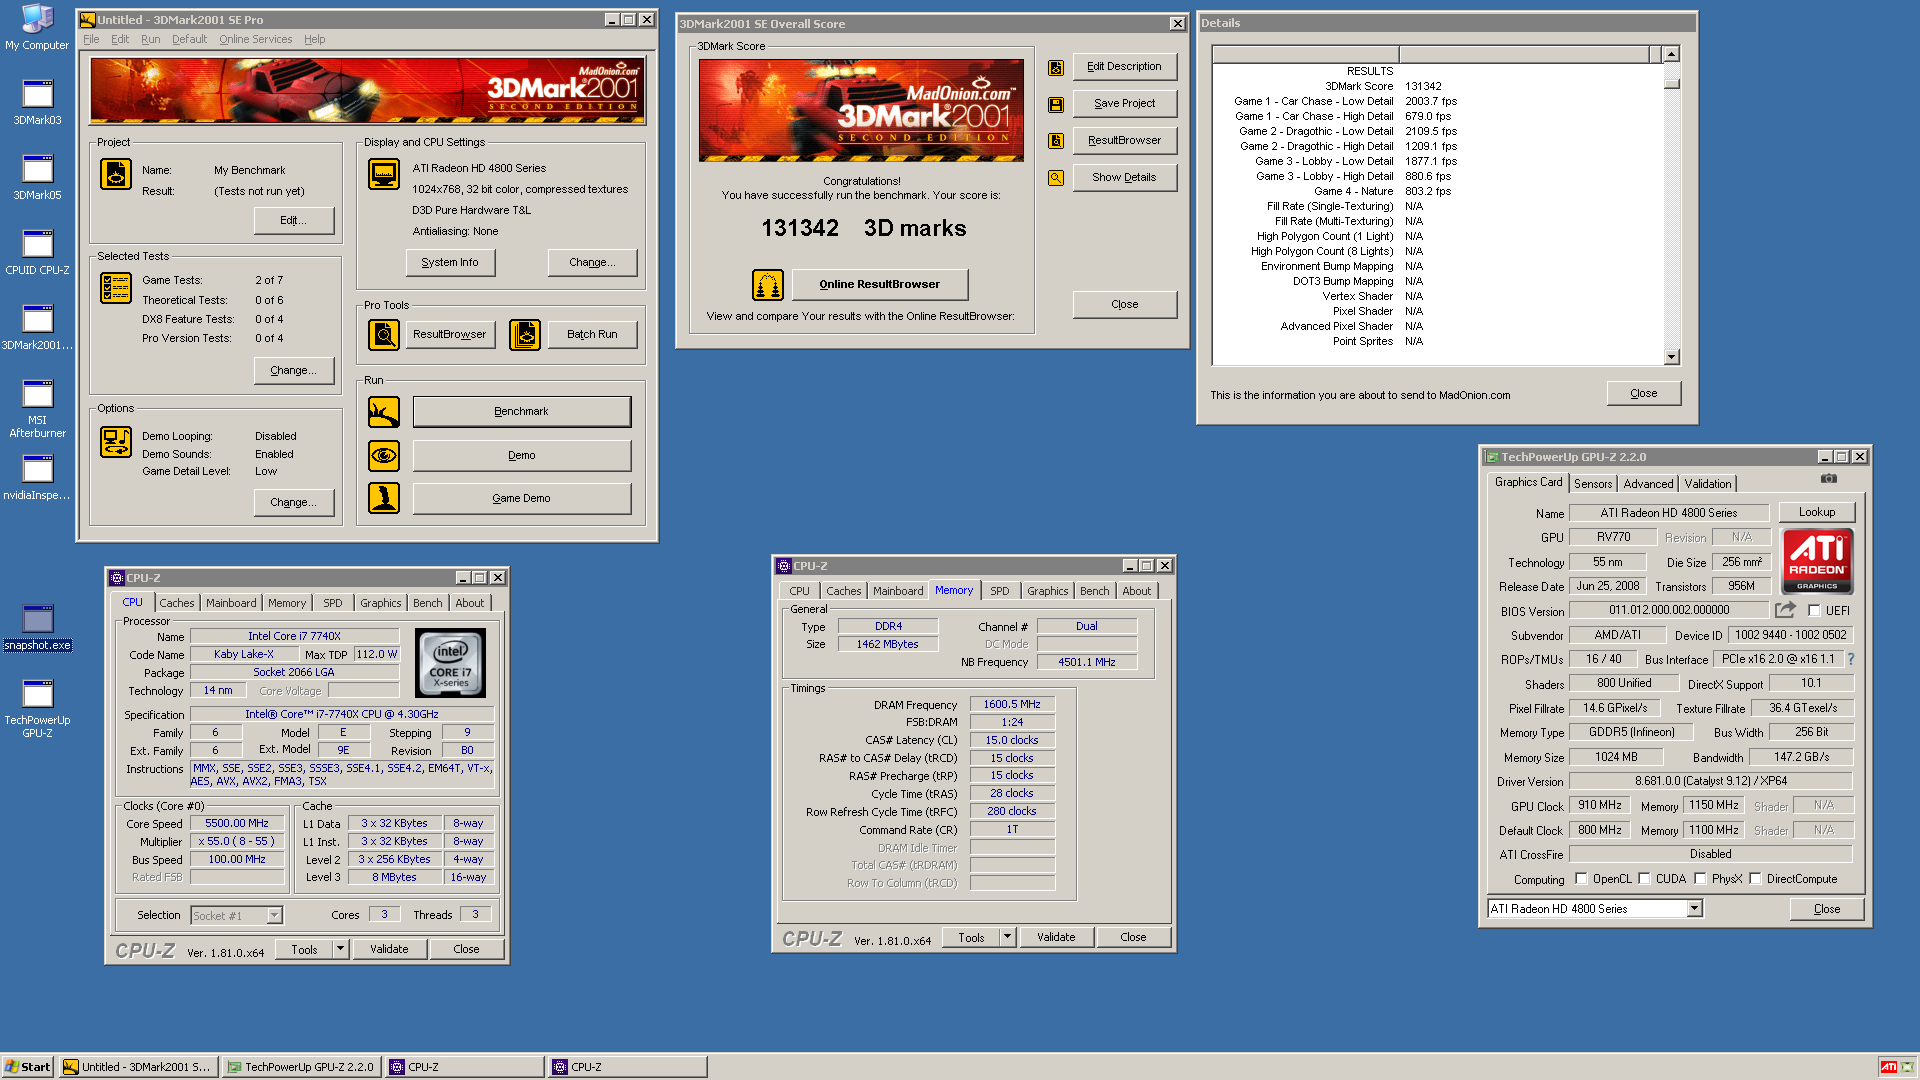Switch to Sensors tab in GPU-Z
This screenshot has width=1920, height=1080.
1593,484
